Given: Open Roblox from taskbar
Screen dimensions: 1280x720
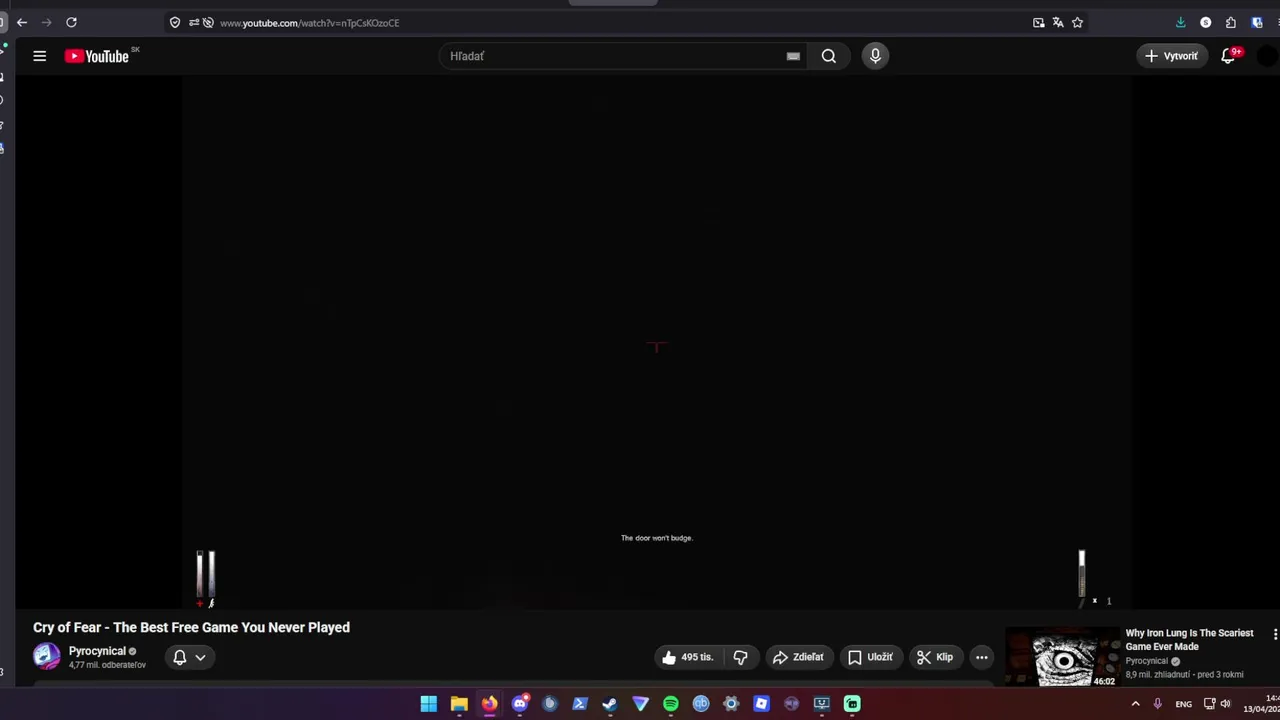Looking at the screenshot, I should (761, 704).
